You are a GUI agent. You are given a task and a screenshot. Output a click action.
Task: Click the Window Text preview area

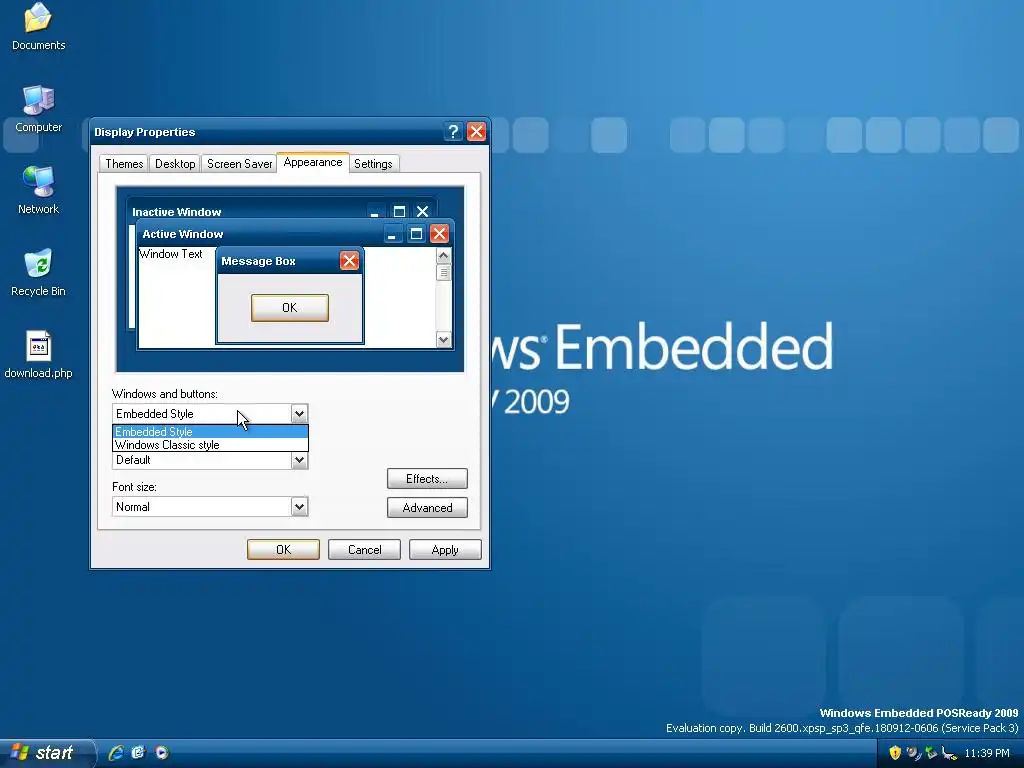pyautogui.click(x=171, y=254)
